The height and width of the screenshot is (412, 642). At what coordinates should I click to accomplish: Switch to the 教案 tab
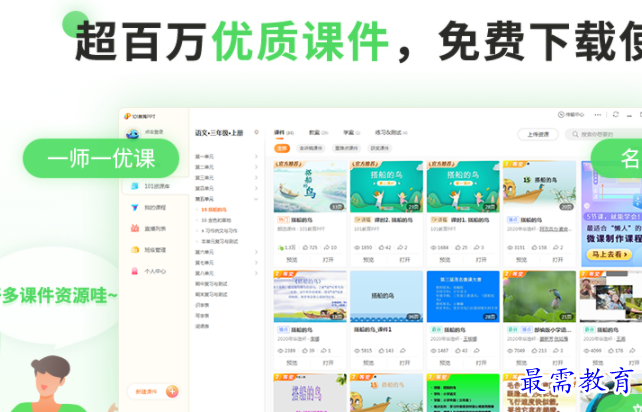(x=319, y=133)
